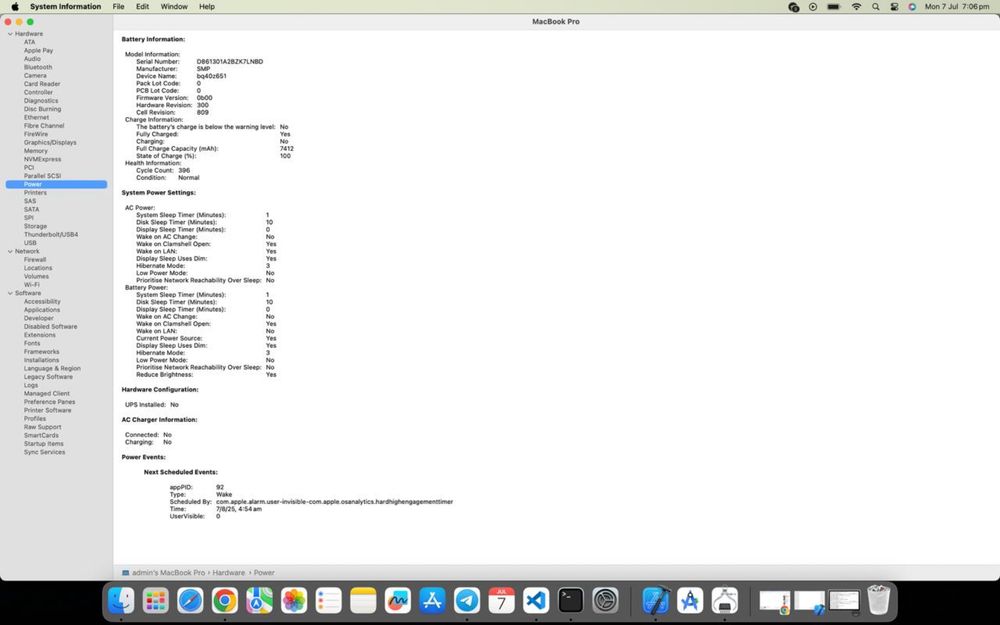Open the Maps app in the Dock
This screenshot has height=625, width=1000.
pyautogui.click(x=259, y=600)
